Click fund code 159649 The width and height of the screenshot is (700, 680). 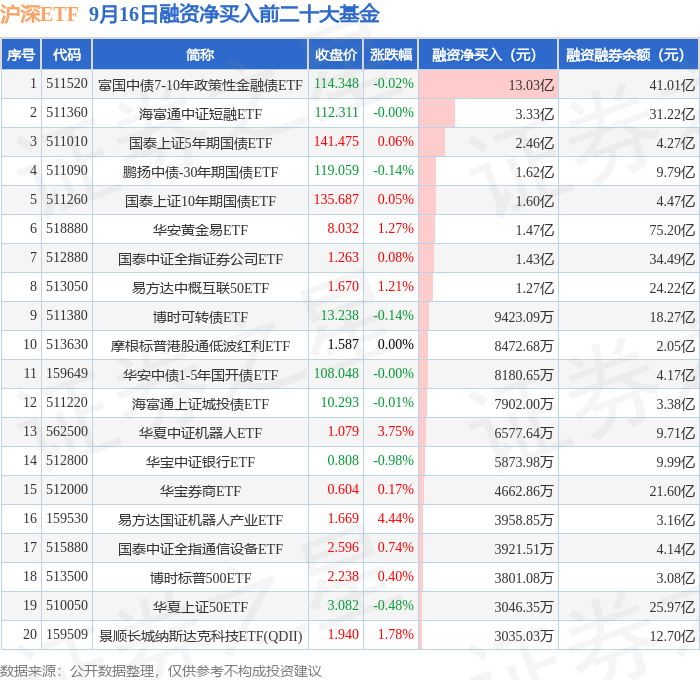tap(67, 374)
